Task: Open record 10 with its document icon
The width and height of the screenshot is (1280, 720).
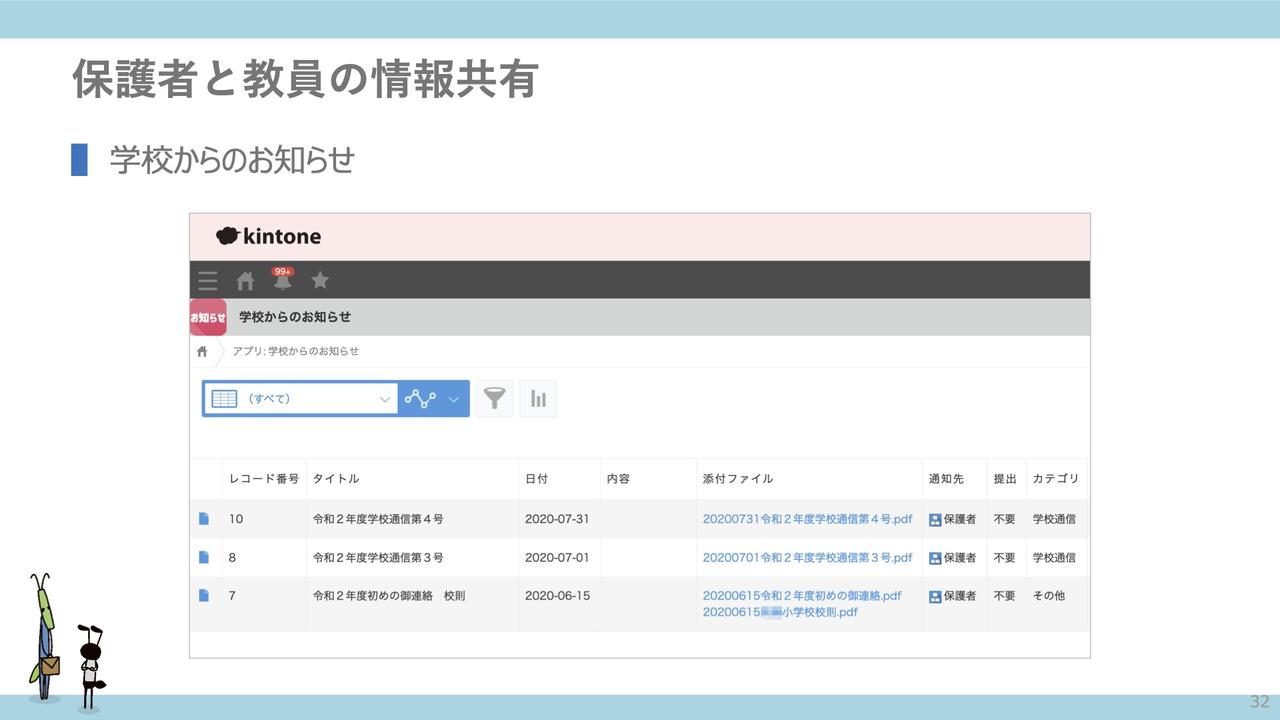Action: [206, 518]
